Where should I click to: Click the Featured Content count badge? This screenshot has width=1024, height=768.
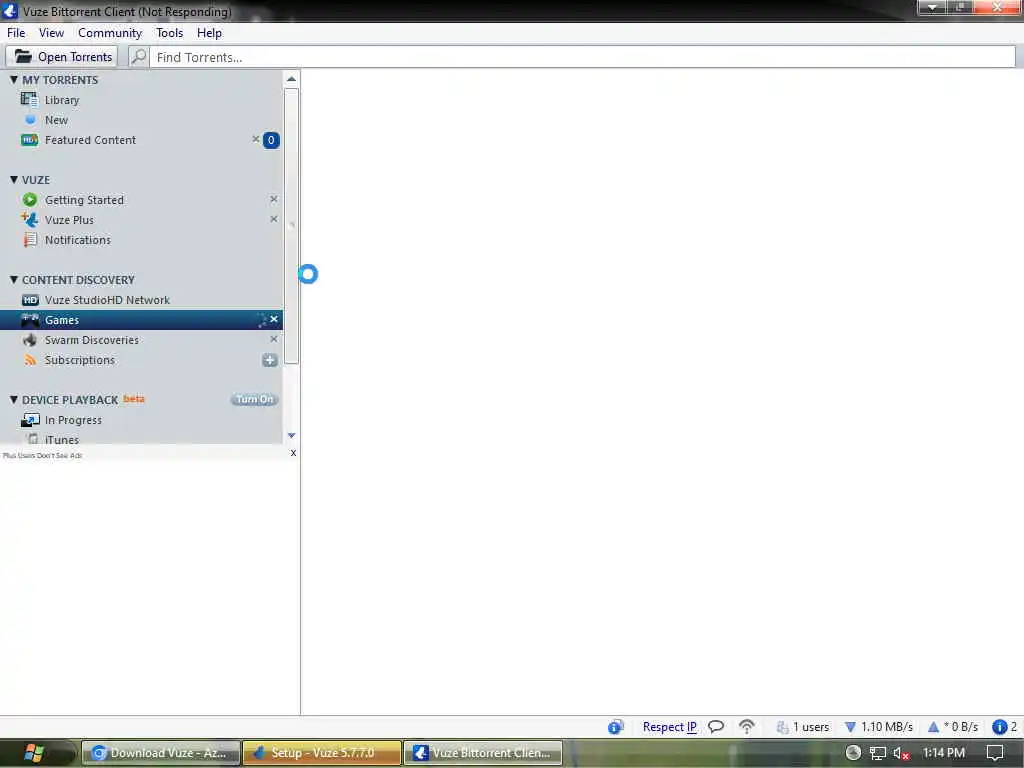[271, 140]
